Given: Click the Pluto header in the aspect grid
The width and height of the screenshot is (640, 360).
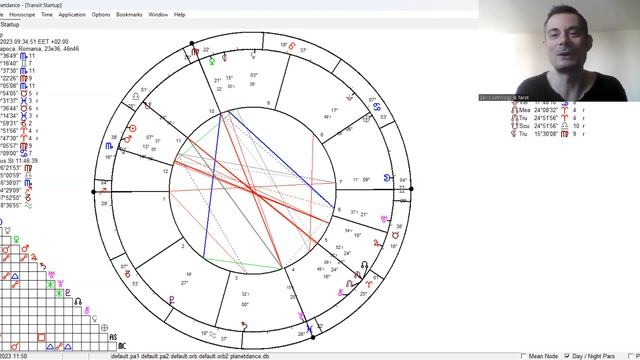Looking at the screenshot, I should (x=68, y=292).
